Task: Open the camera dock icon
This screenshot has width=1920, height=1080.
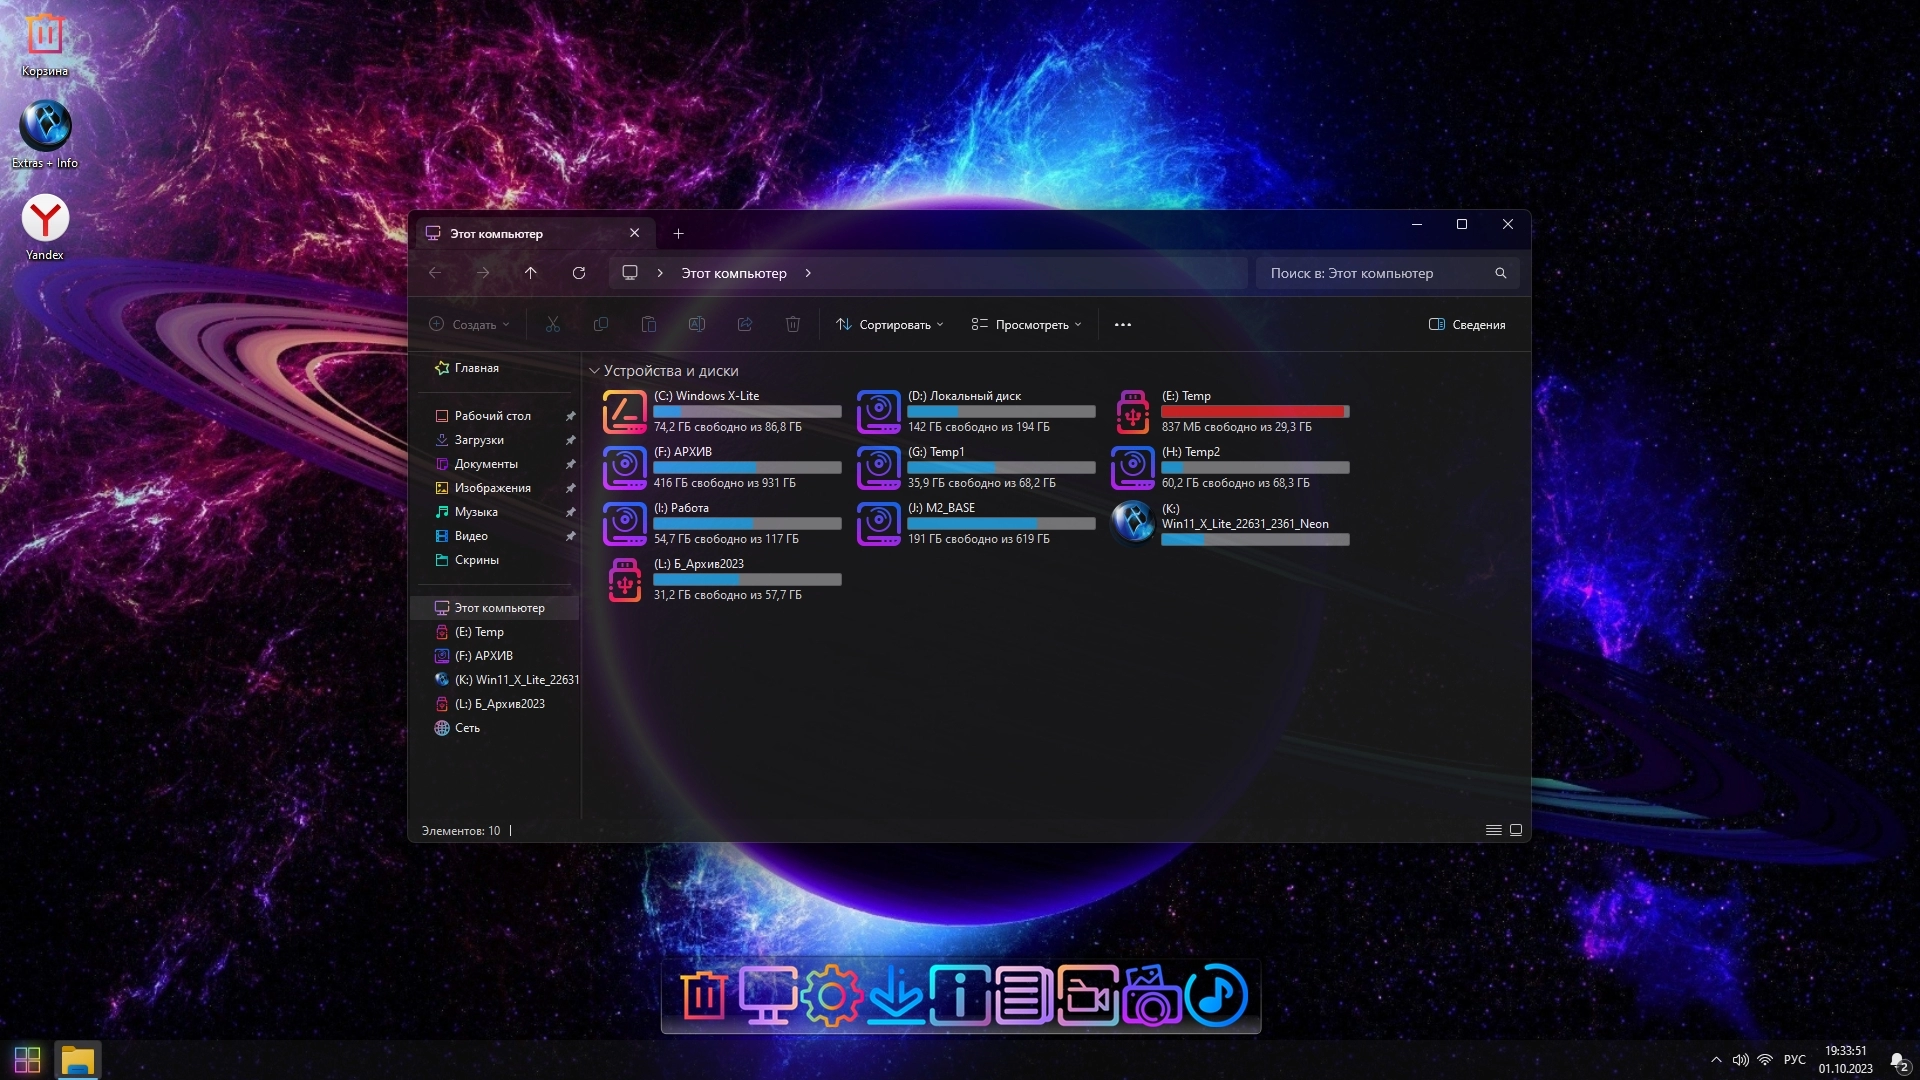Action: click(1151, 996)
